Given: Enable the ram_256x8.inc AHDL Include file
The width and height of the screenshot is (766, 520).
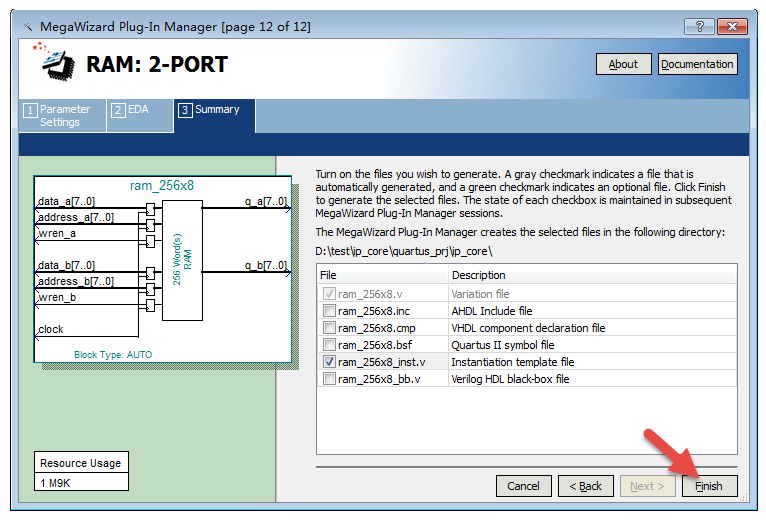Looking at the screenshot, I should click(x=329, y=311).
